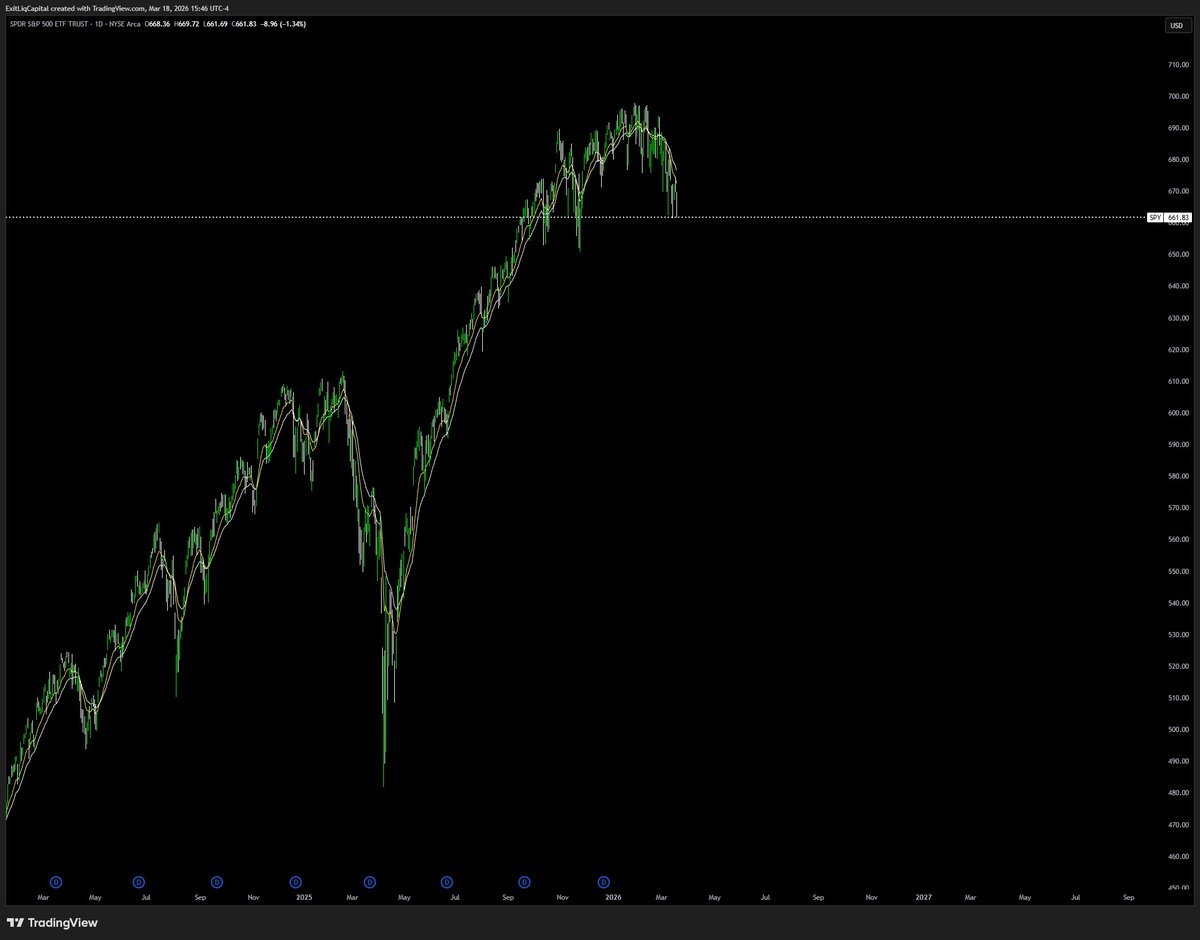Click the 490.00 price axis label

[1177, 762]
